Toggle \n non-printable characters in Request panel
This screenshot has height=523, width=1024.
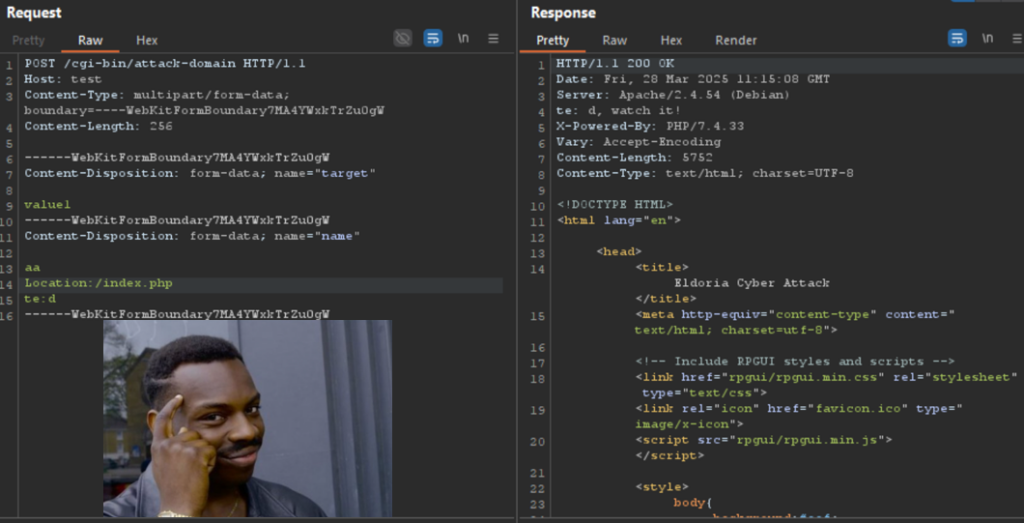tap(463, 39)
